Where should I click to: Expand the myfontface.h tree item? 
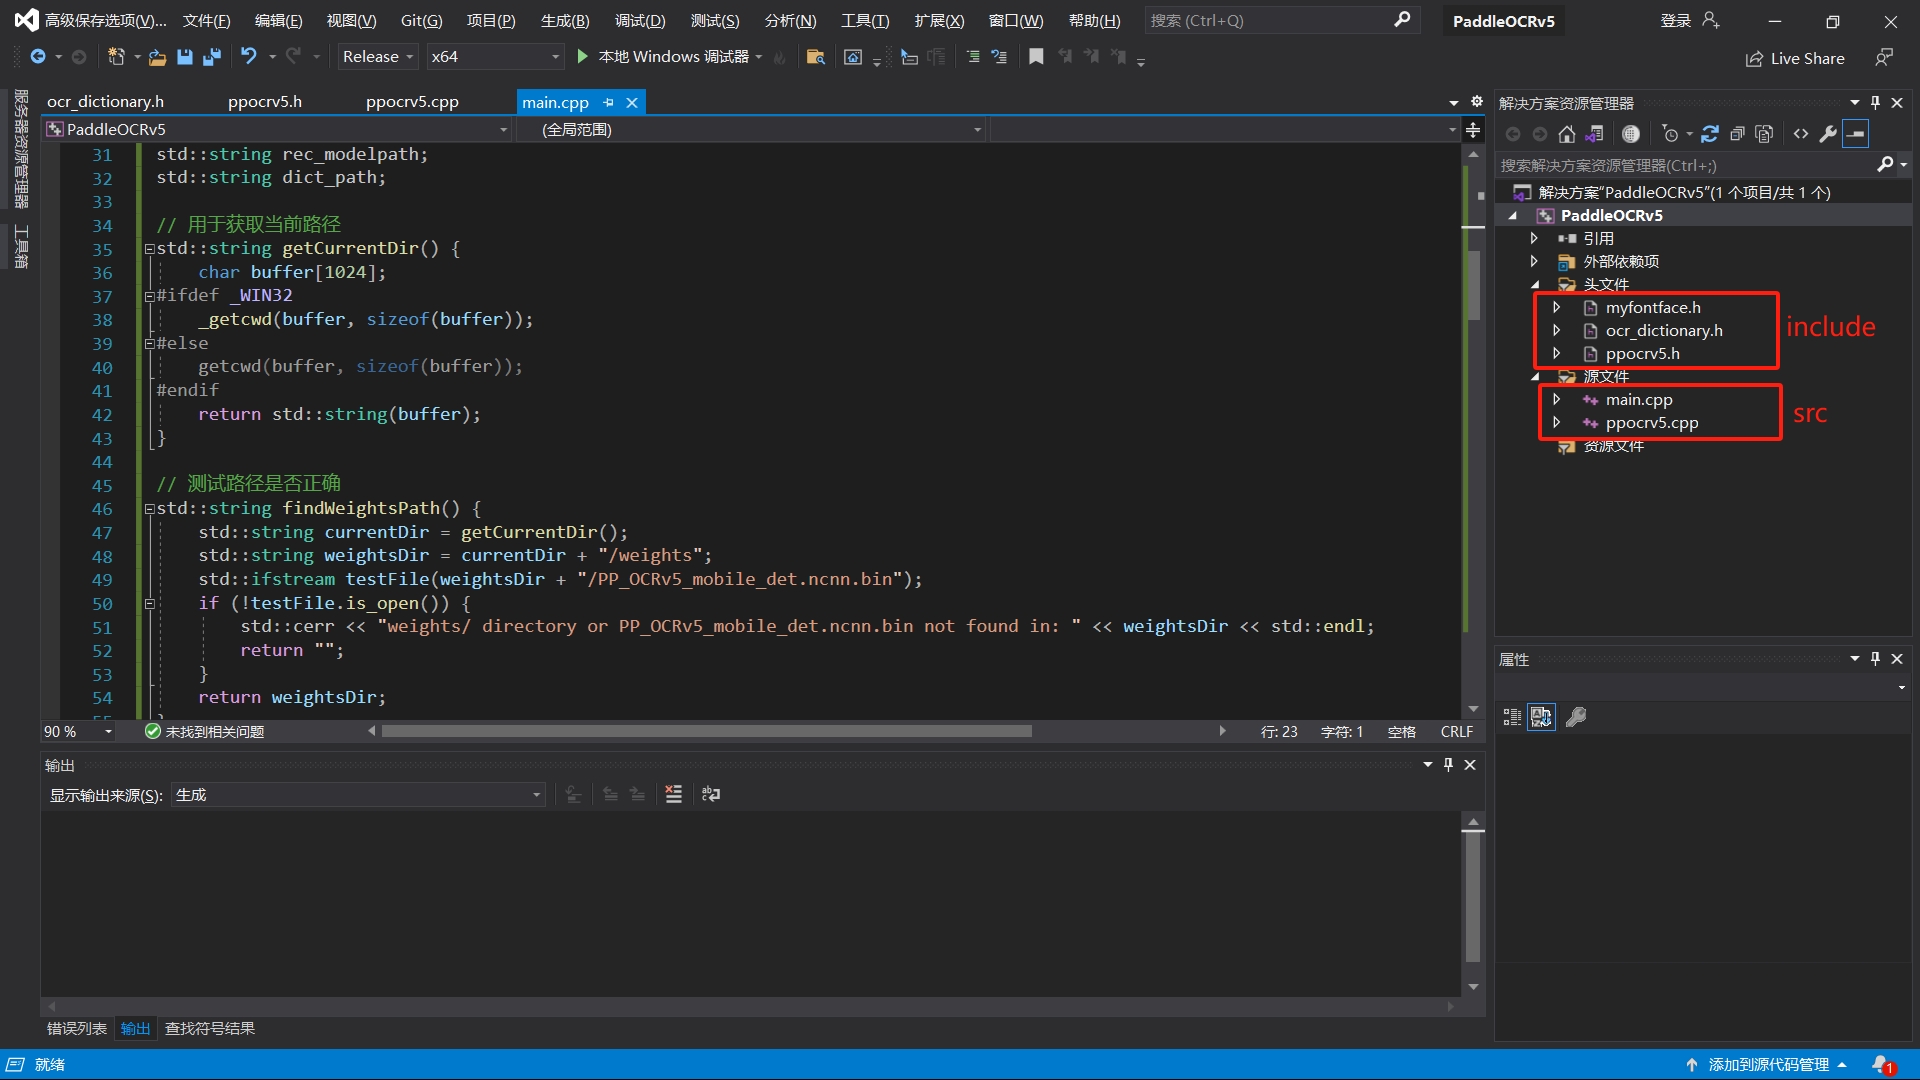(1557, 307)
